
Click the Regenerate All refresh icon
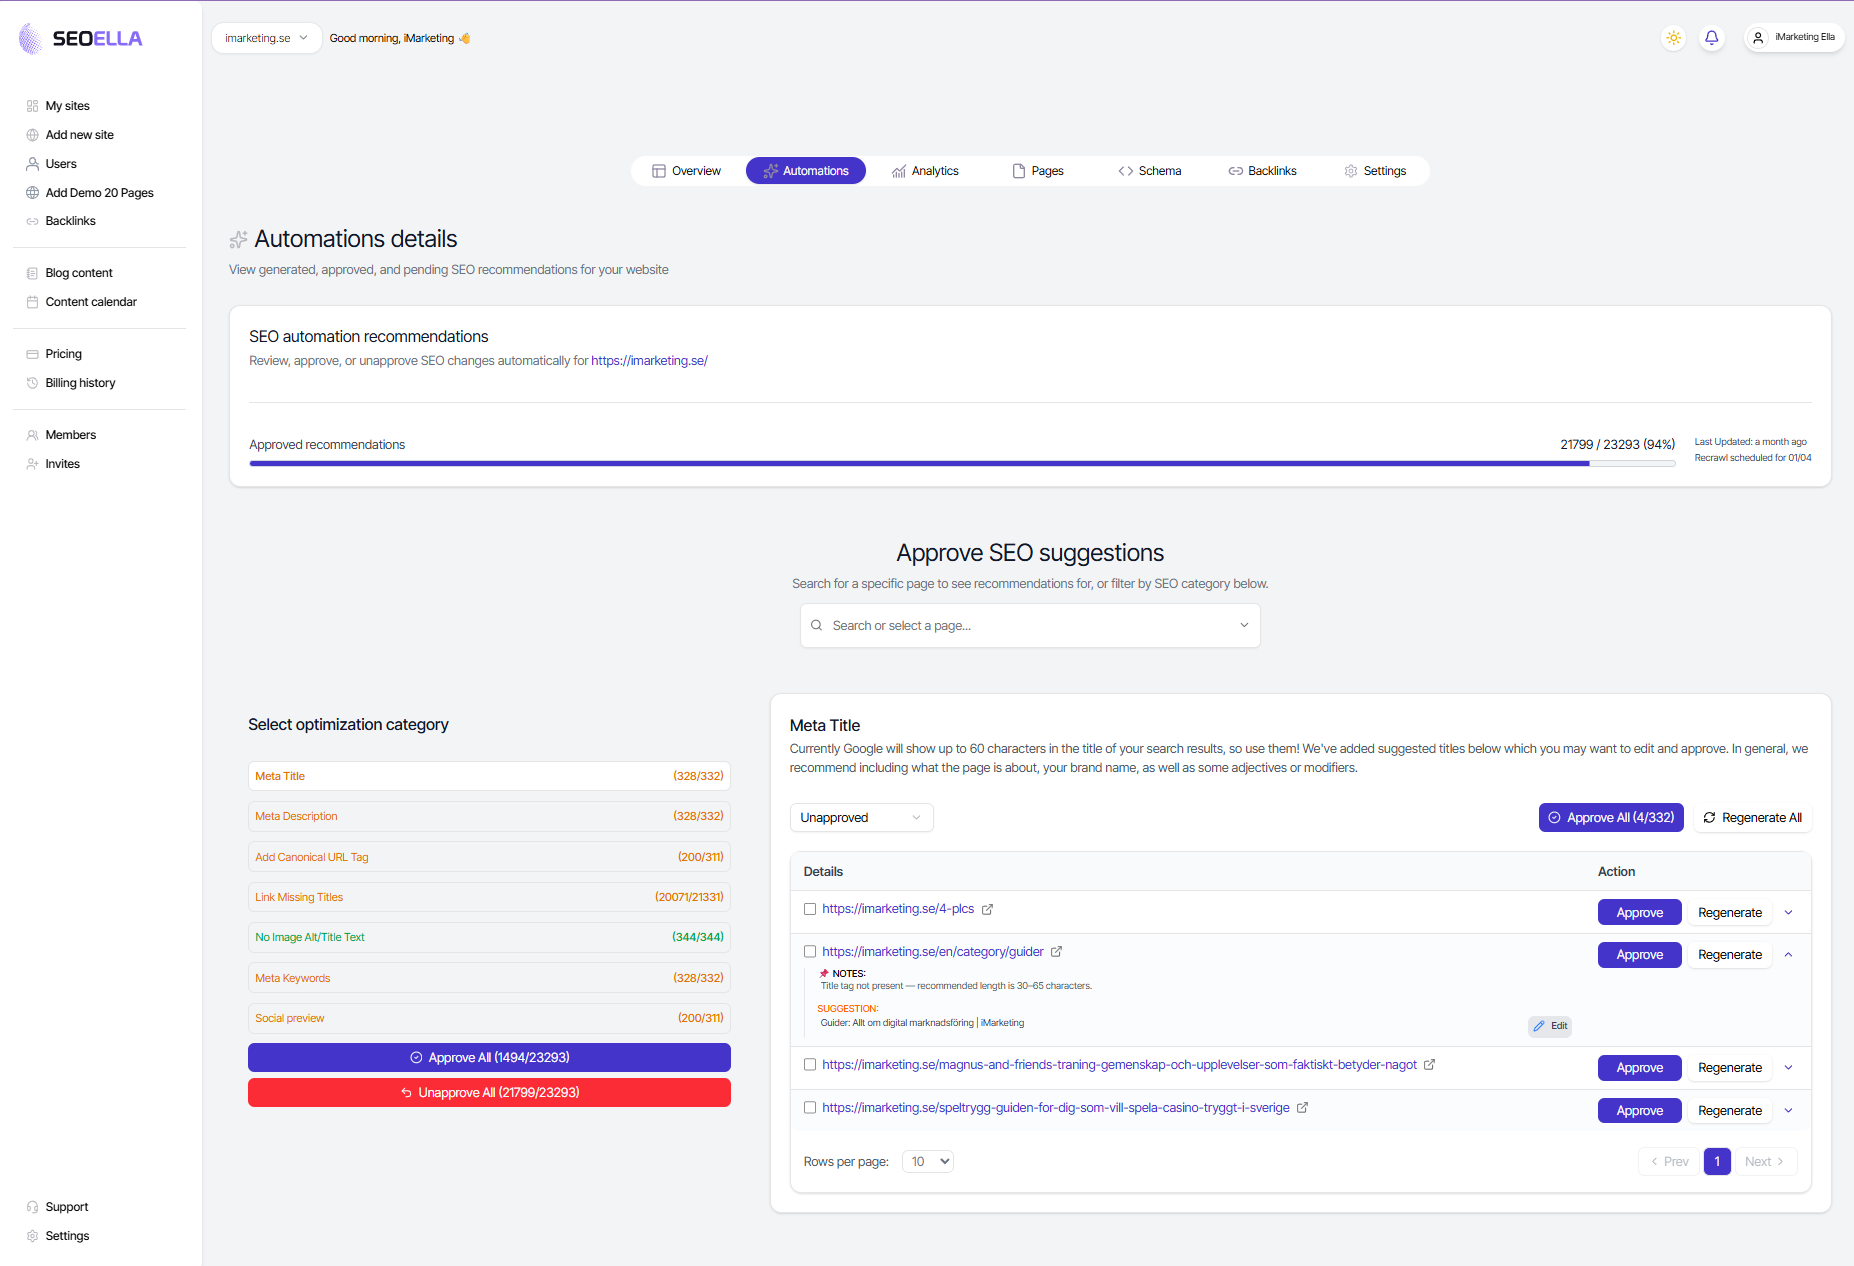point(1710,817)
